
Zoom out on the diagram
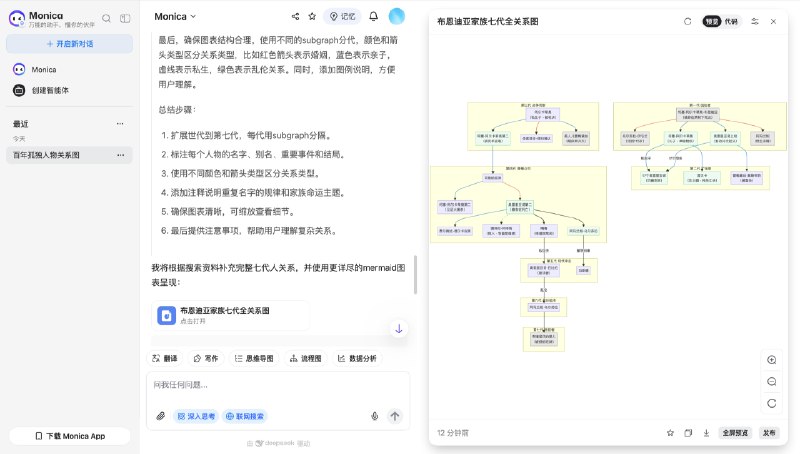(772, 382)
